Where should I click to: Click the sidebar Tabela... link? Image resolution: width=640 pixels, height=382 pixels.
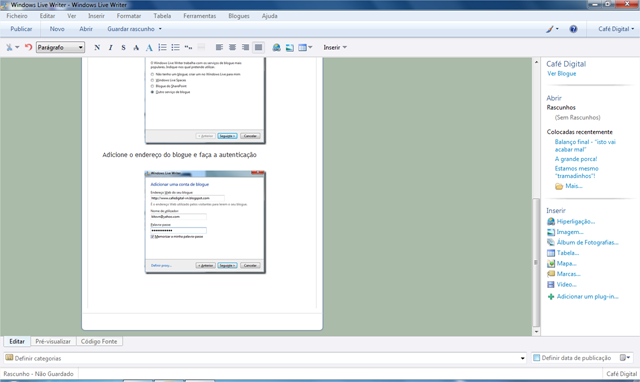click(568, 253)
